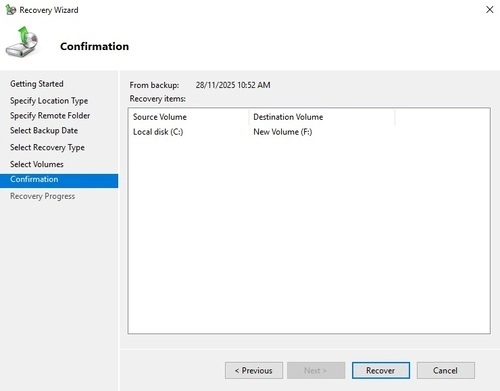The height and width of the screenshot is (391, 500).
Task: Click the Recovery Wizard title bar icon
Action: pos(10,10)
